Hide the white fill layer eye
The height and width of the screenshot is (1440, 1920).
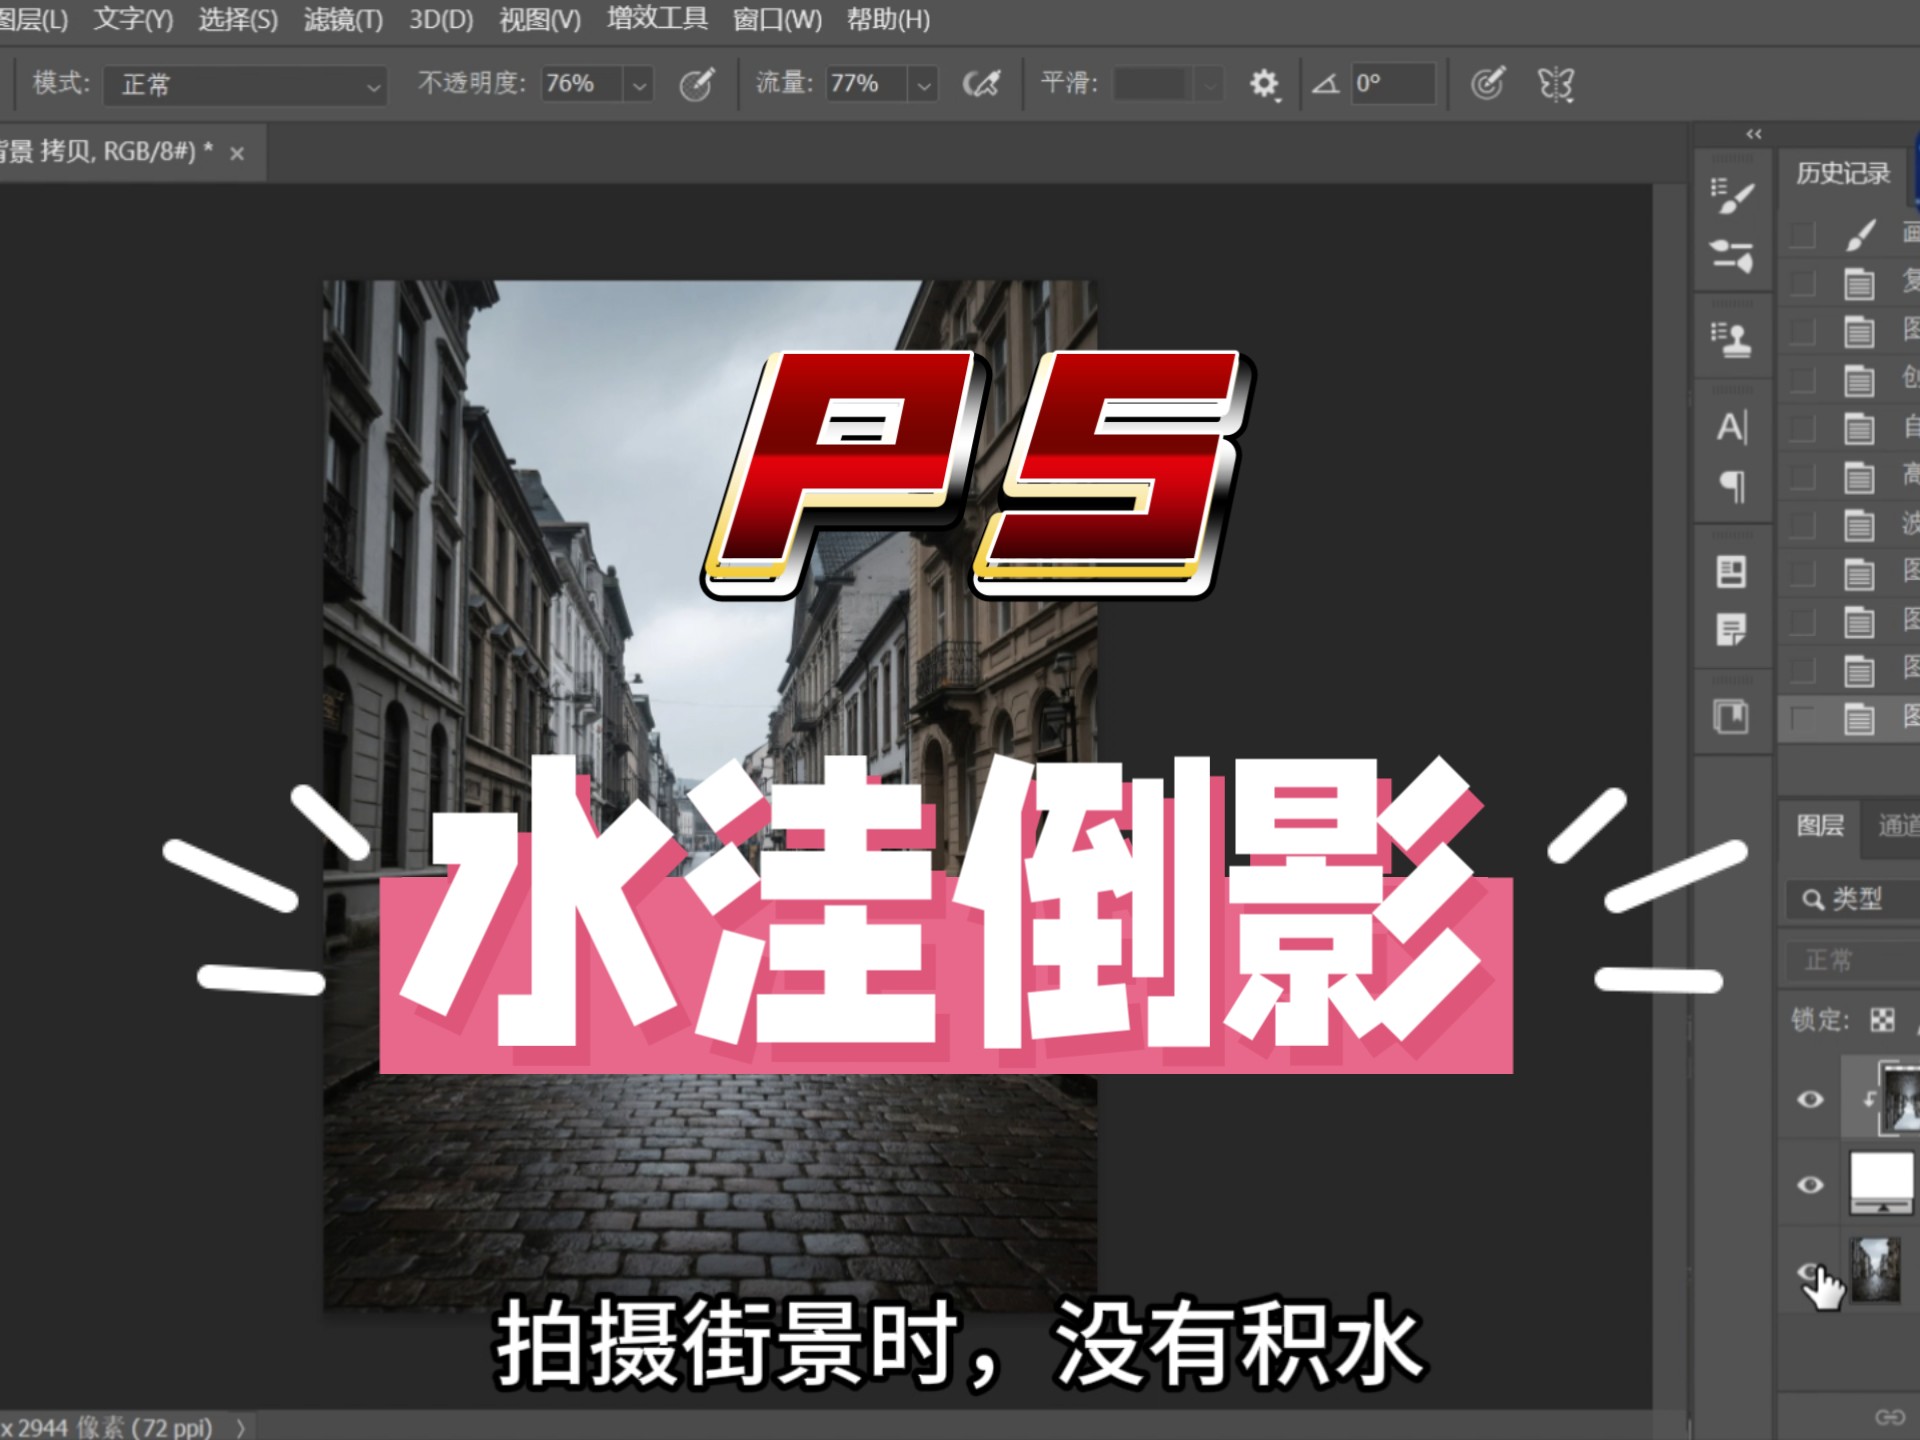(1810, 1185)
